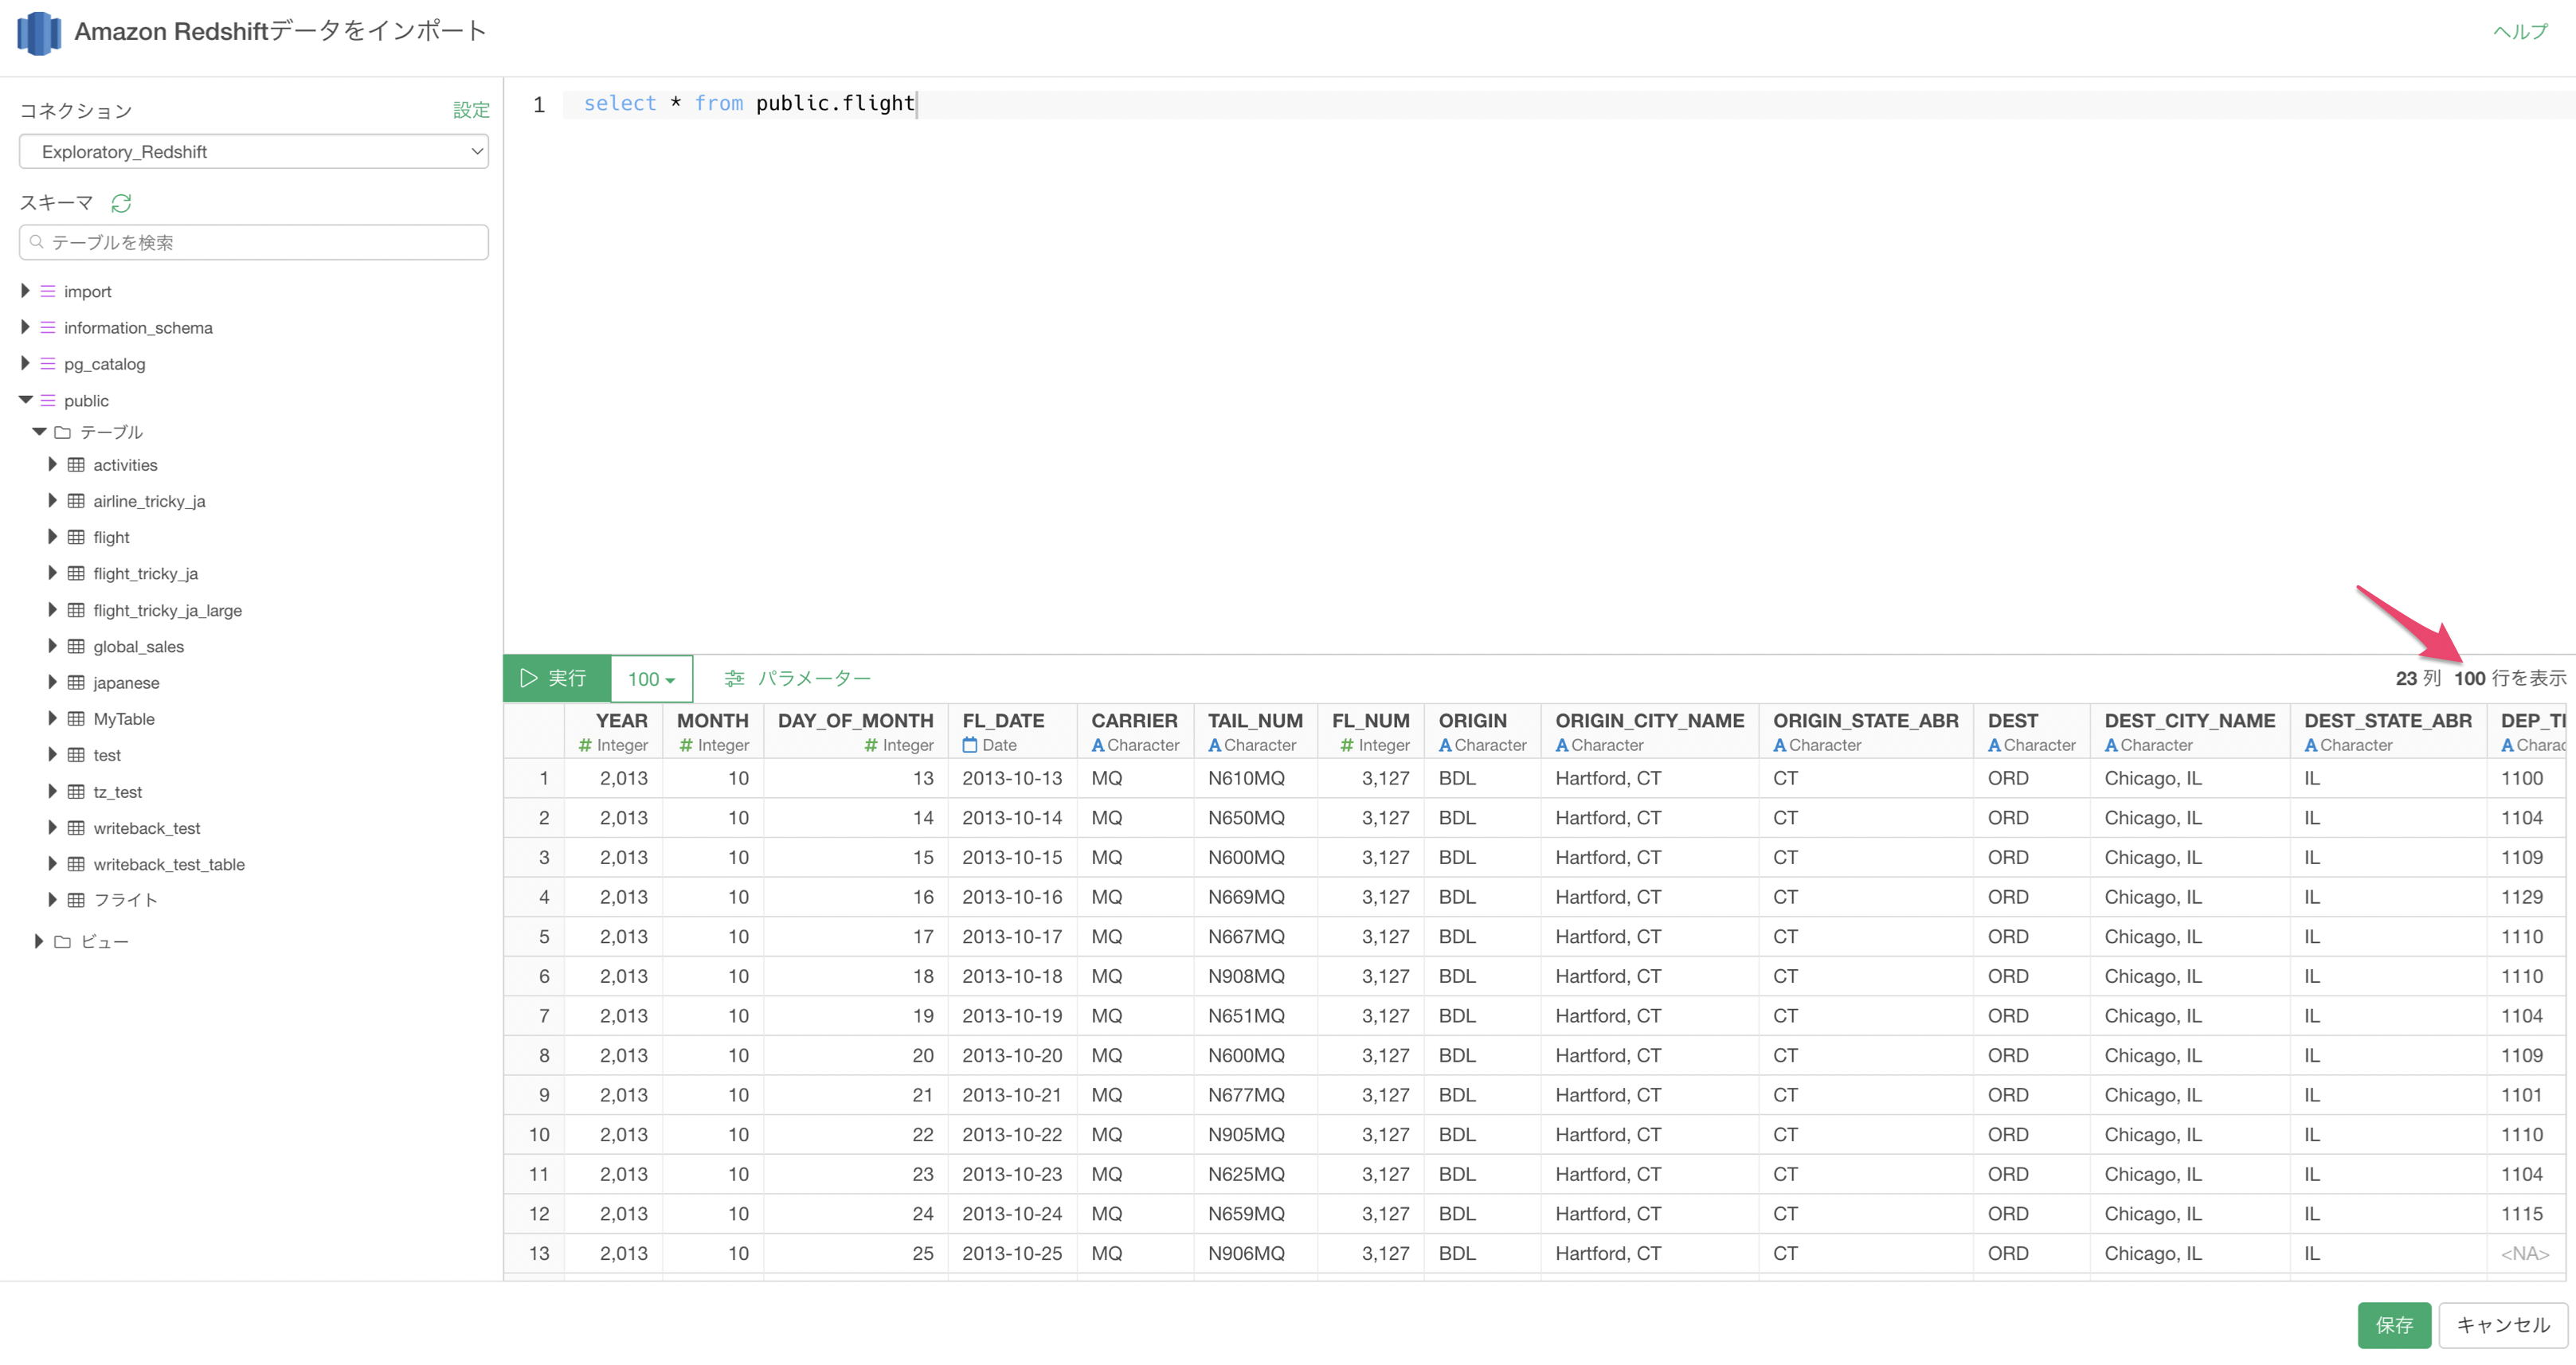The width and height of the screenshot is (2576, 1365).
Task: Click the import schema icon
Action: coord(47,291)
